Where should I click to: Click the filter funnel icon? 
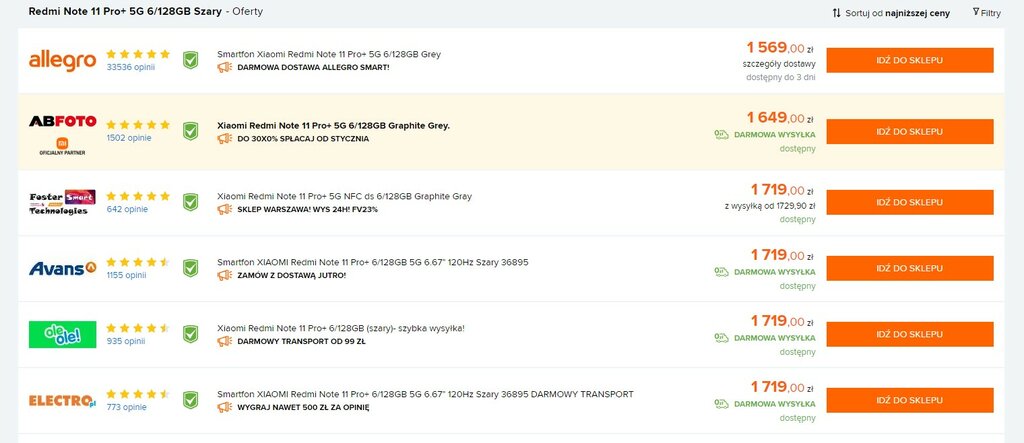pos(976,11)
